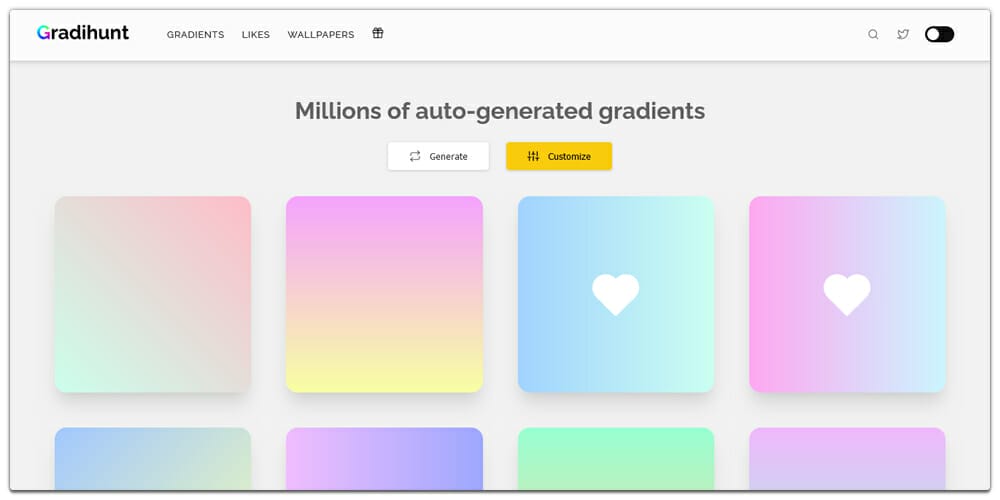The image size is (1000, 500).
Task: Choose the light purple bottom-right gradient card
Action: (x=847, y=459)
